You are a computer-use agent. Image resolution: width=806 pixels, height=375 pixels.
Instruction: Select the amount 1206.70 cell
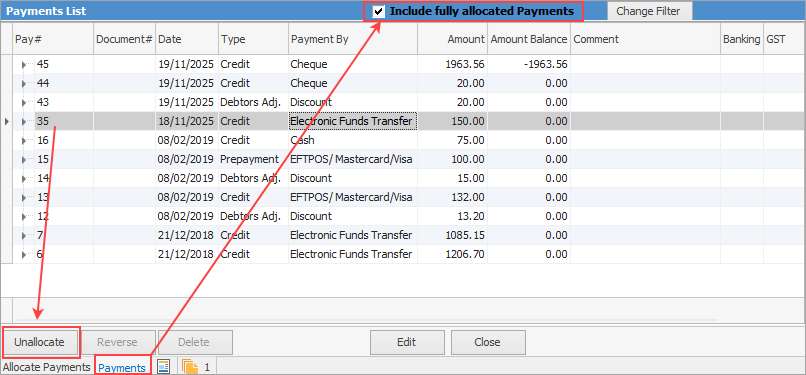(452, 255)
